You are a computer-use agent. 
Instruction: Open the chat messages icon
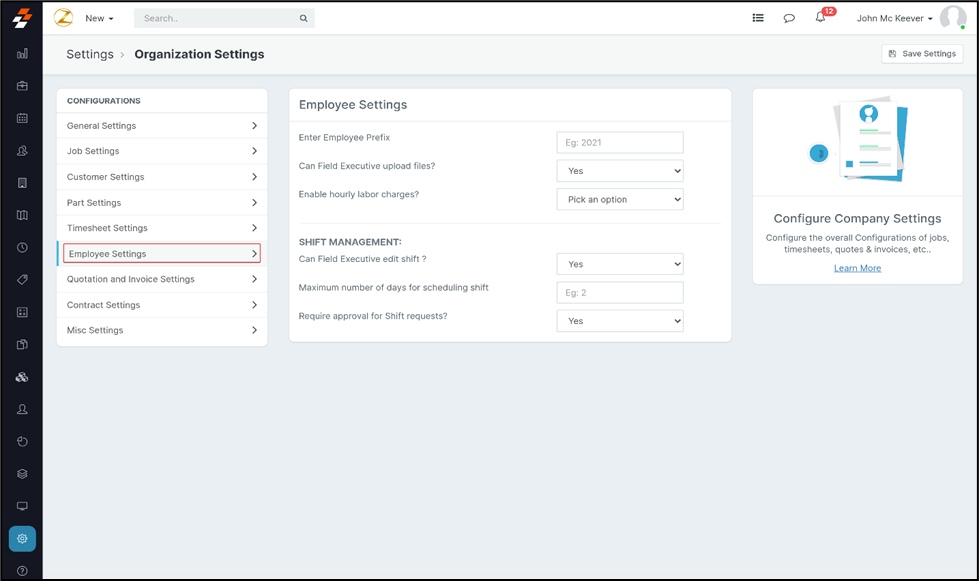789,18
